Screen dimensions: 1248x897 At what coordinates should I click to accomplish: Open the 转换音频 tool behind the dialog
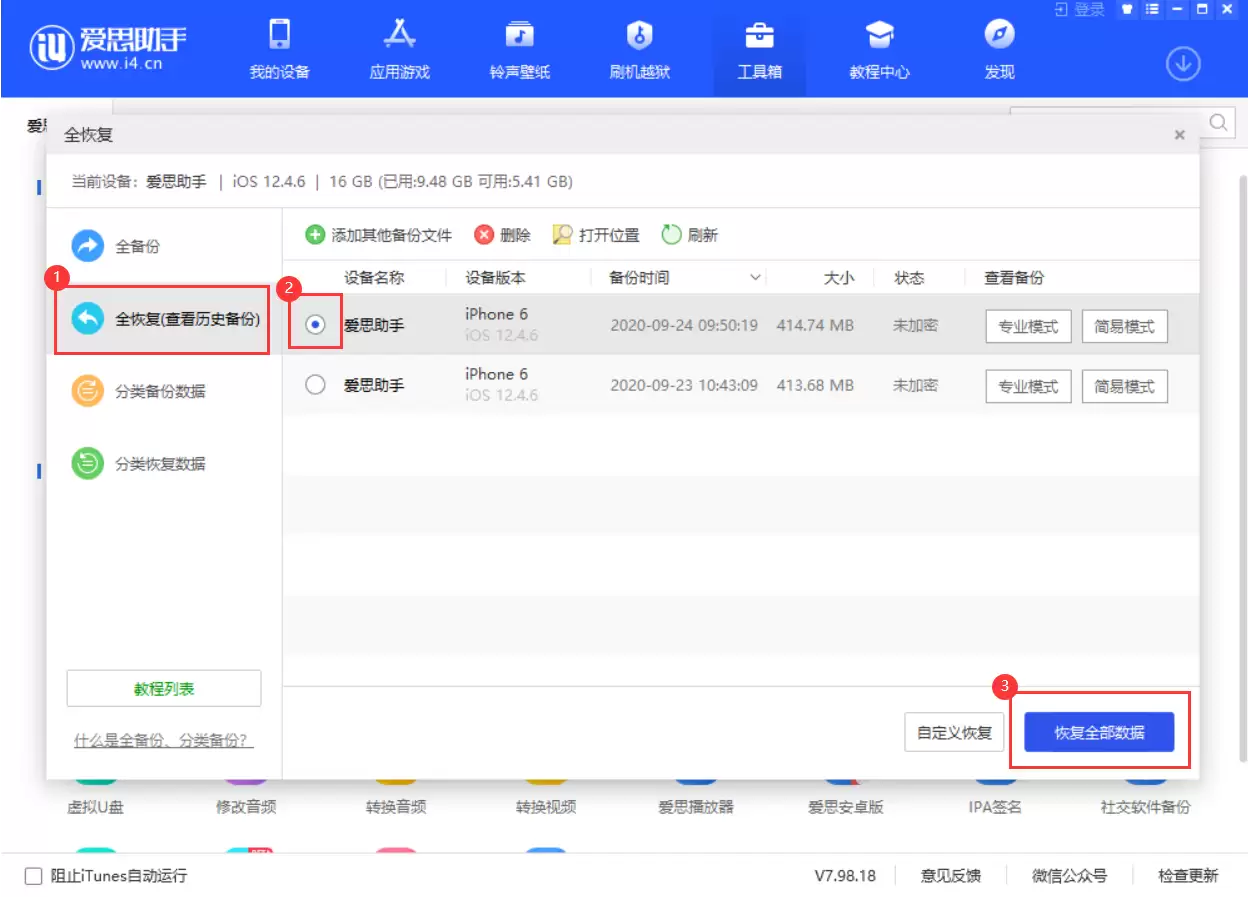click(x=396, y=806)
